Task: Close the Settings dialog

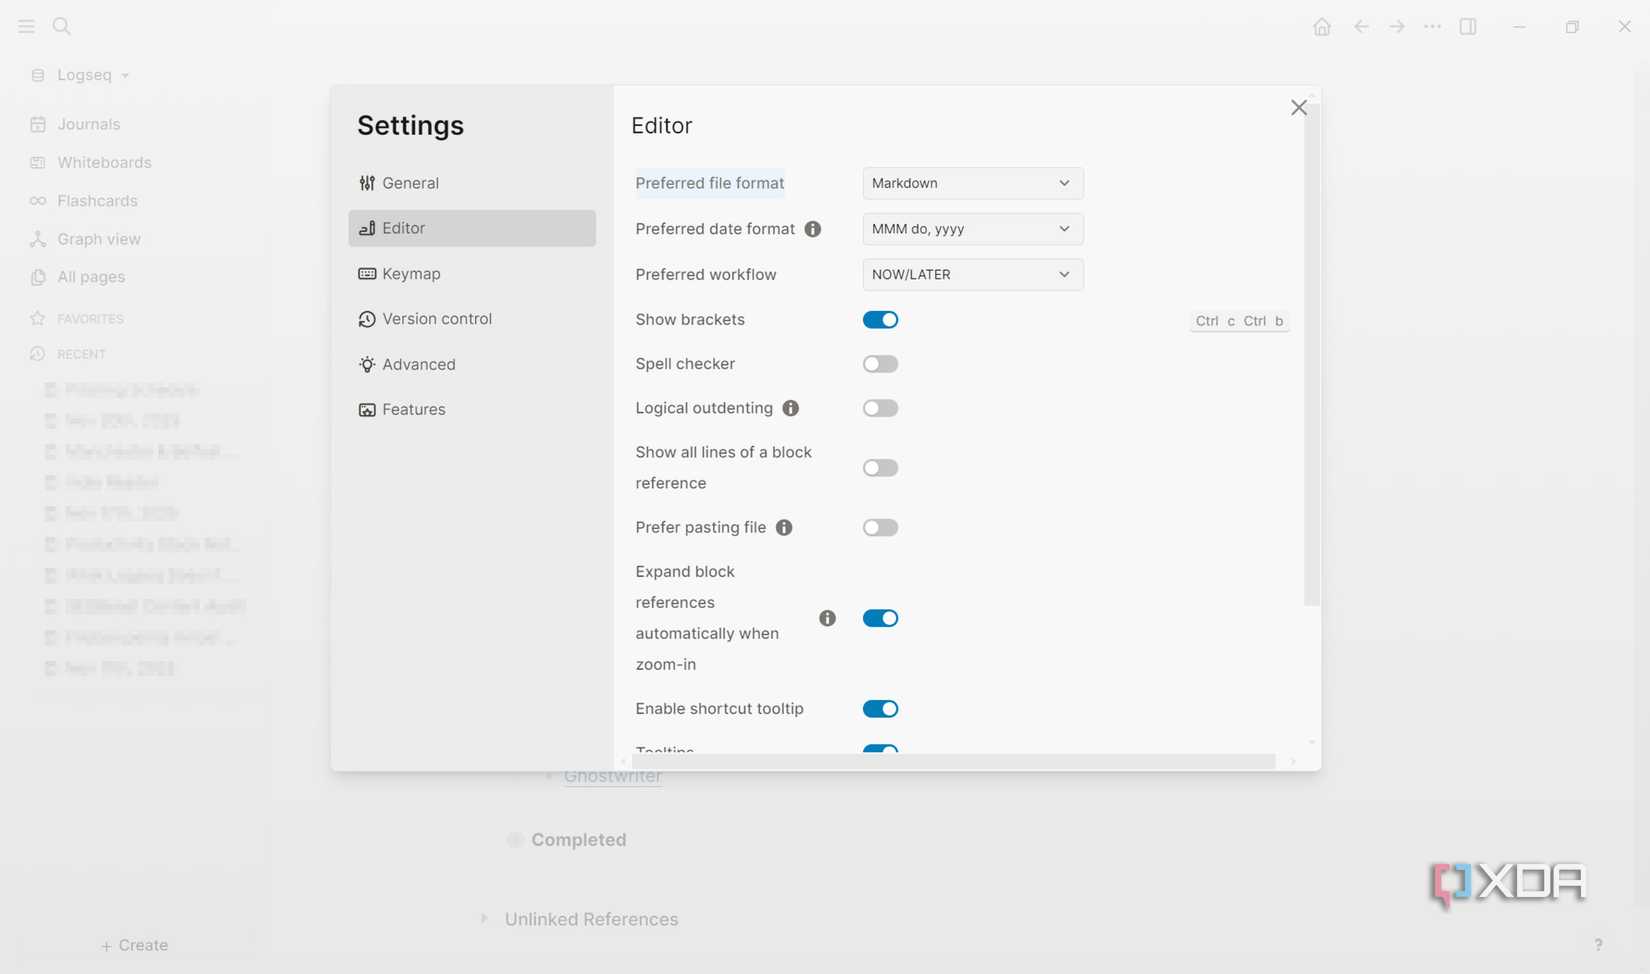Action: point(1298,108)
